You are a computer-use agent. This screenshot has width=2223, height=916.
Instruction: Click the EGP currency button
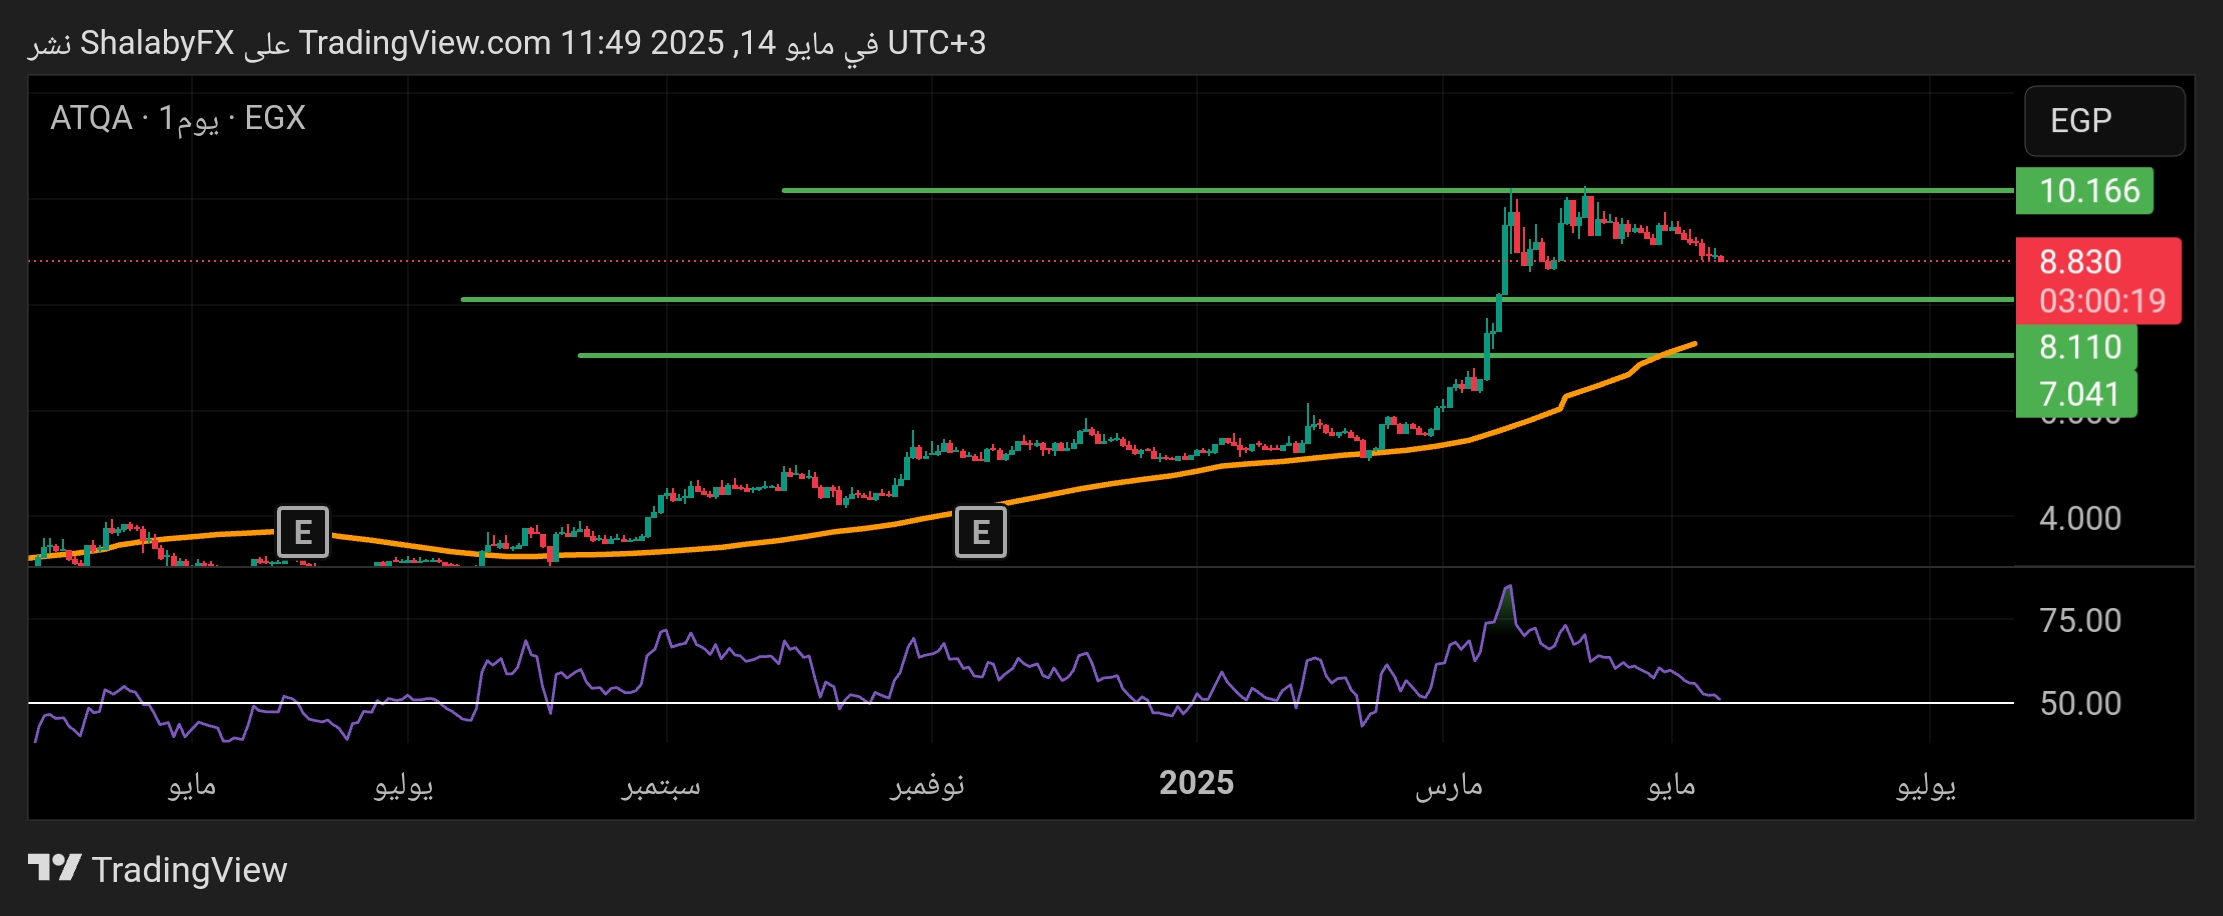point(2104,121)
